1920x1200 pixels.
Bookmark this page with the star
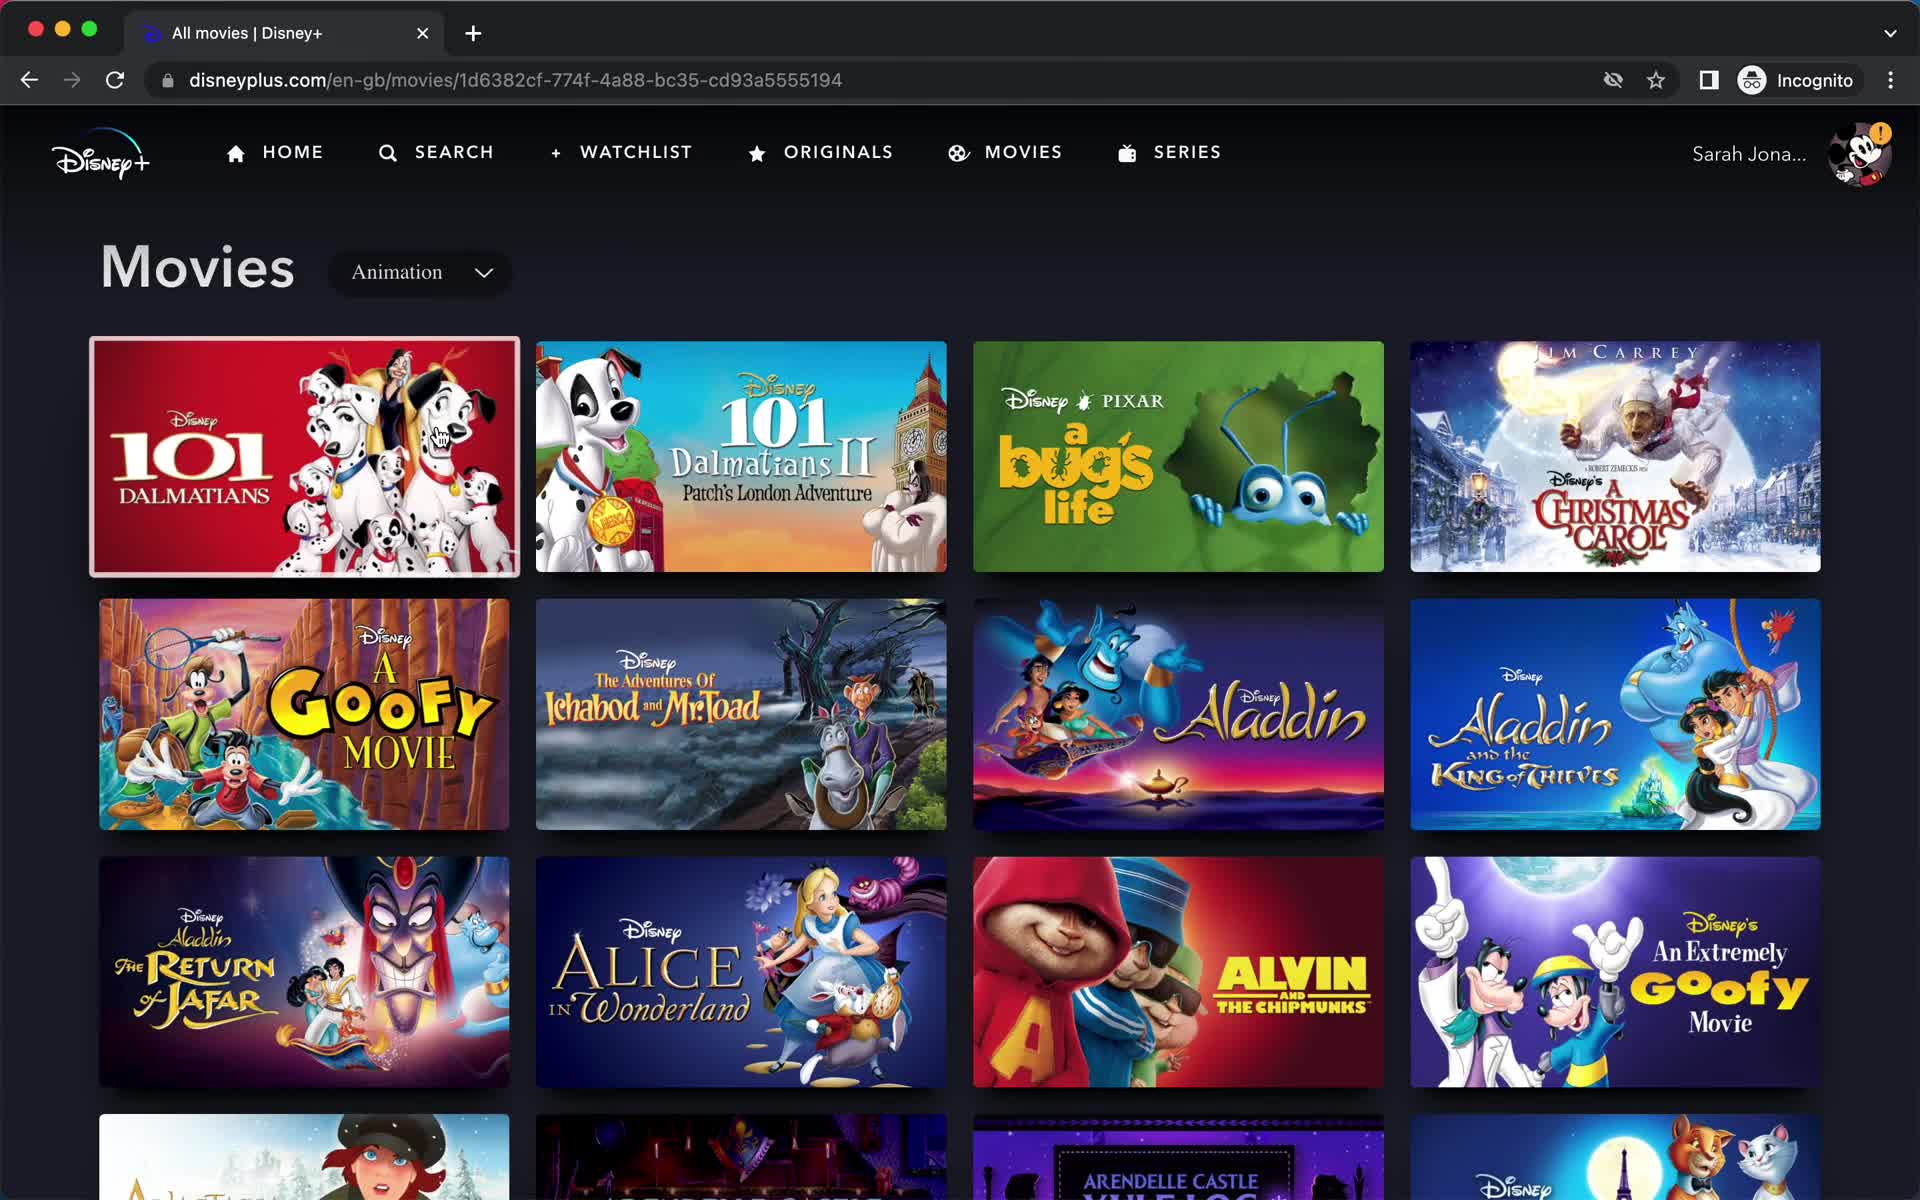[1656, 80]
